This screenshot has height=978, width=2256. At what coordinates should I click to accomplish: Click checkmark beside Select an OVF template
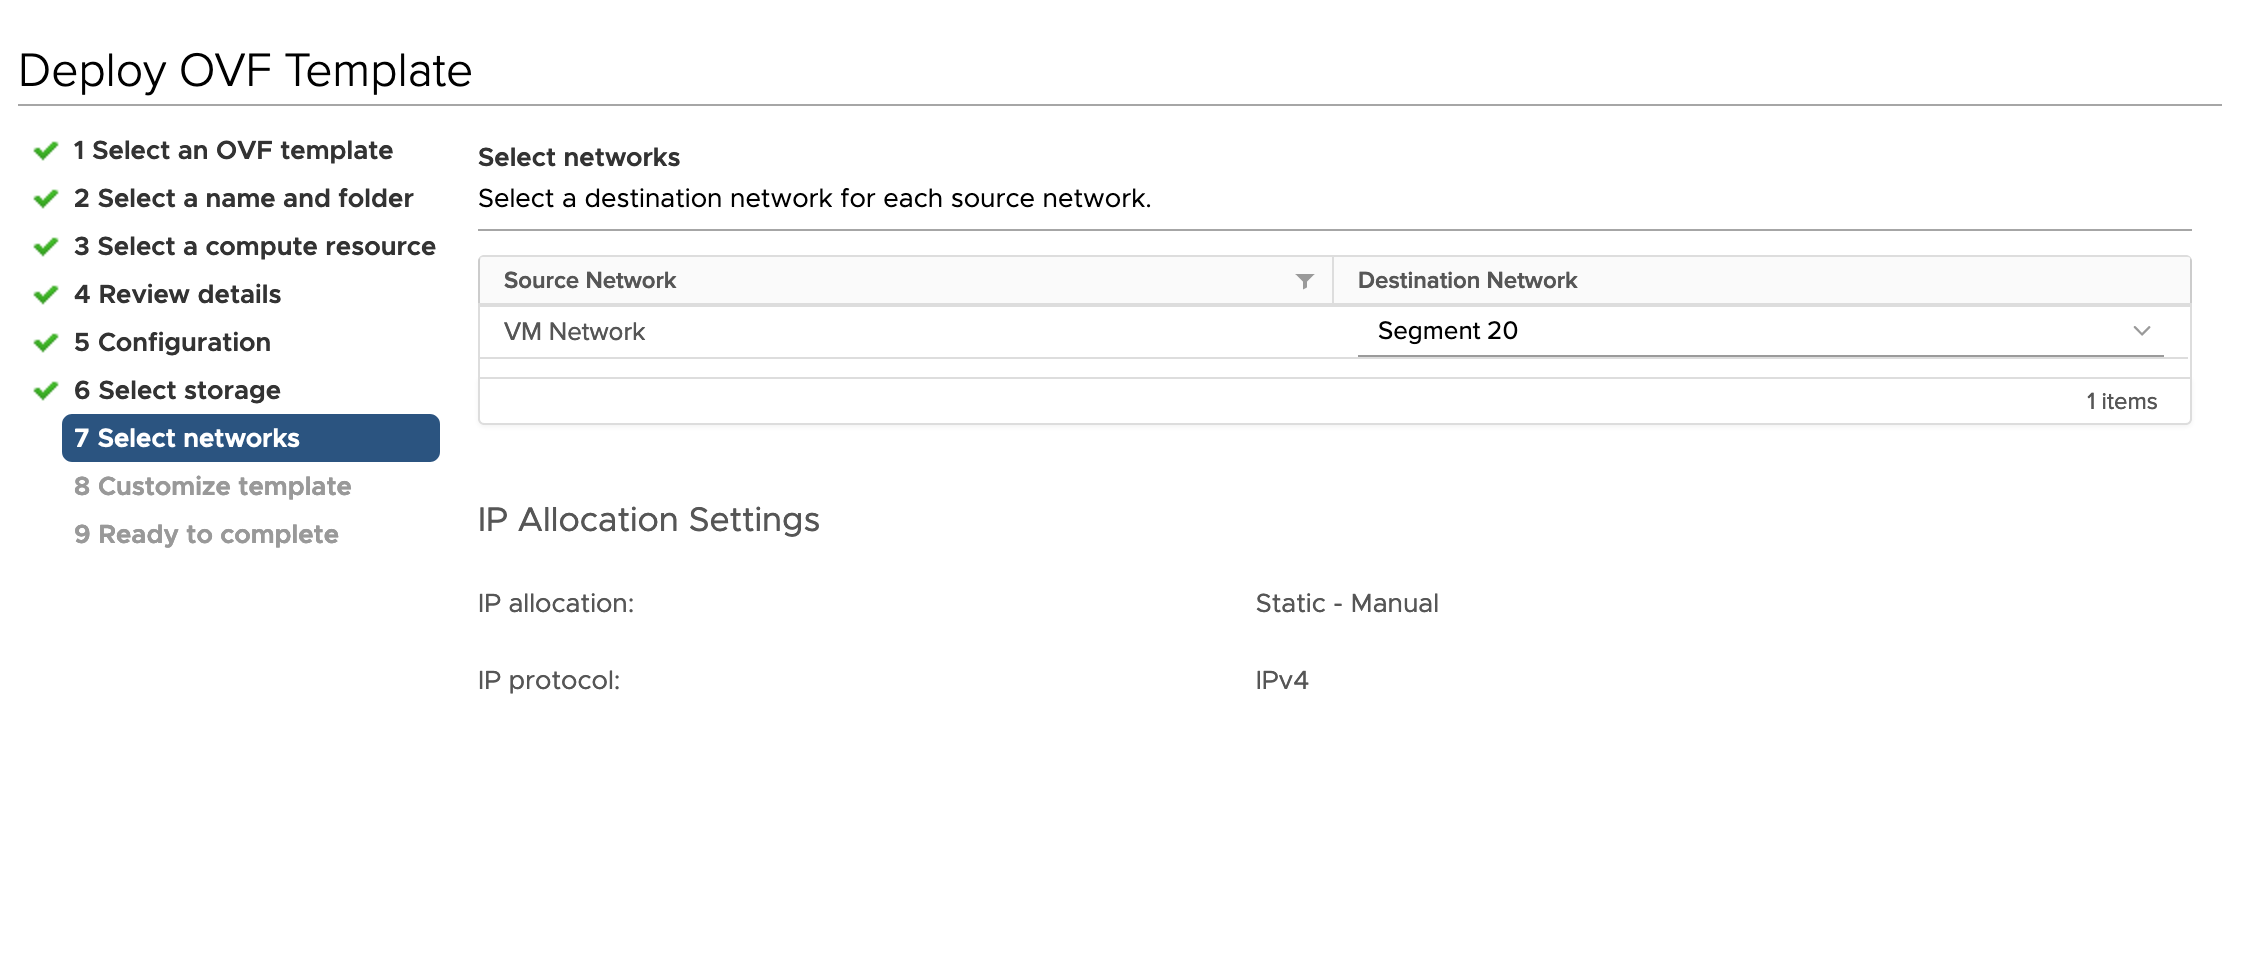click(46, 151)
